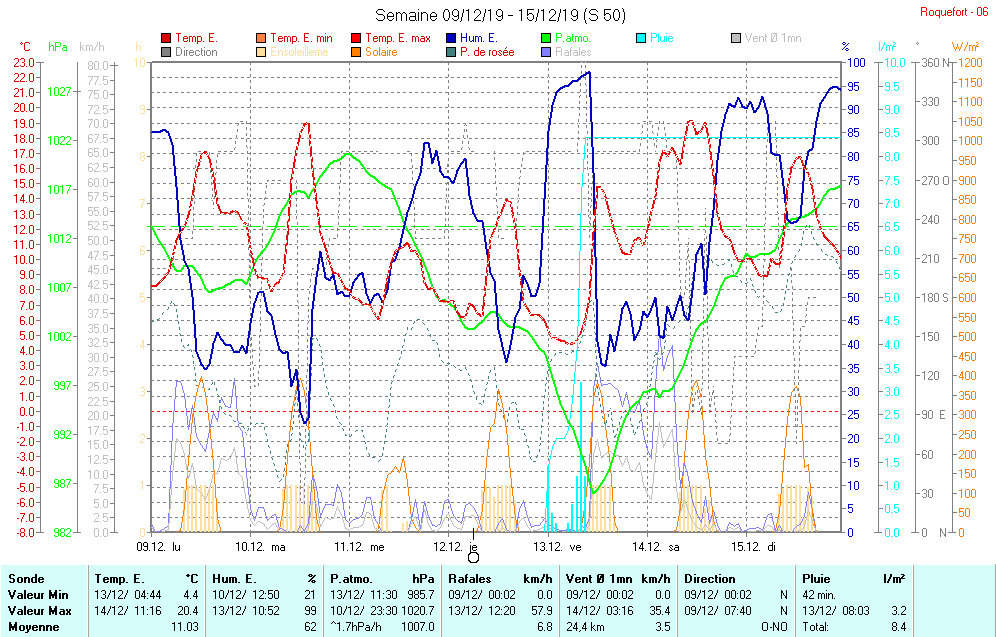Click the 14.12. sa date label
Screen dimensions: 996x637
coord(656,547)
